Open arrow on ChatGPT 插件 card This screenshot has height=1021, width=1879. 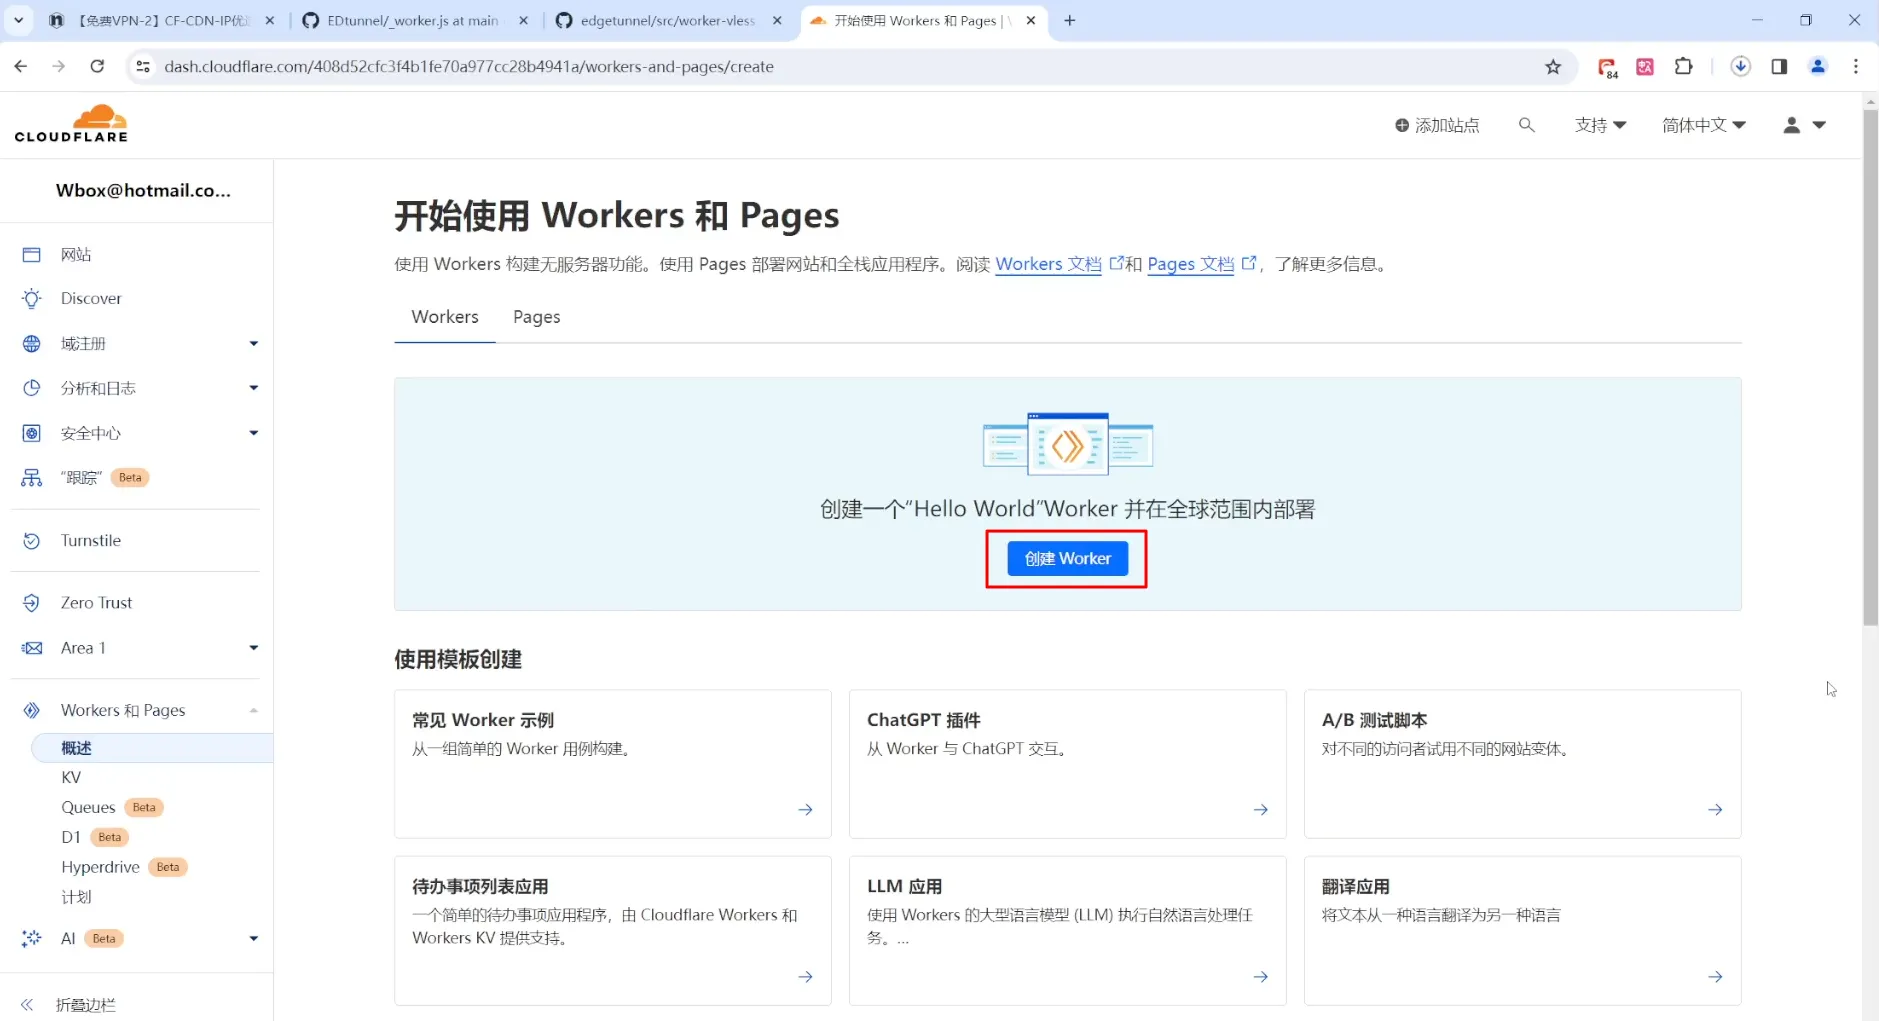click(x=1260, y=810)
